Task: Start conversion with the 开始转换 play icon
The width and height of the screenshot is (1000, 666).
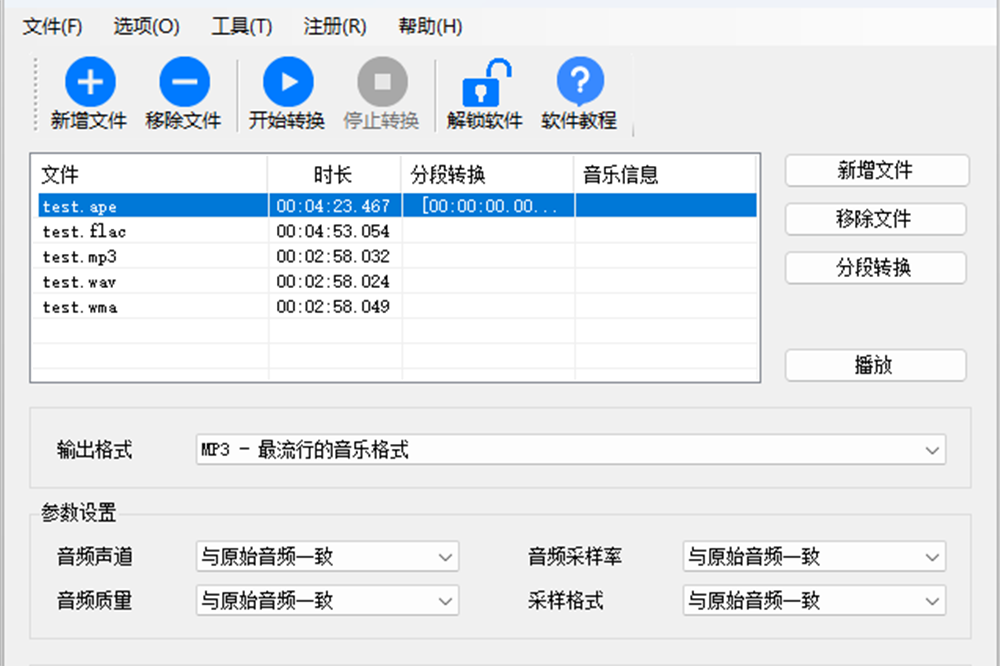Action: (x=287, y=83)
